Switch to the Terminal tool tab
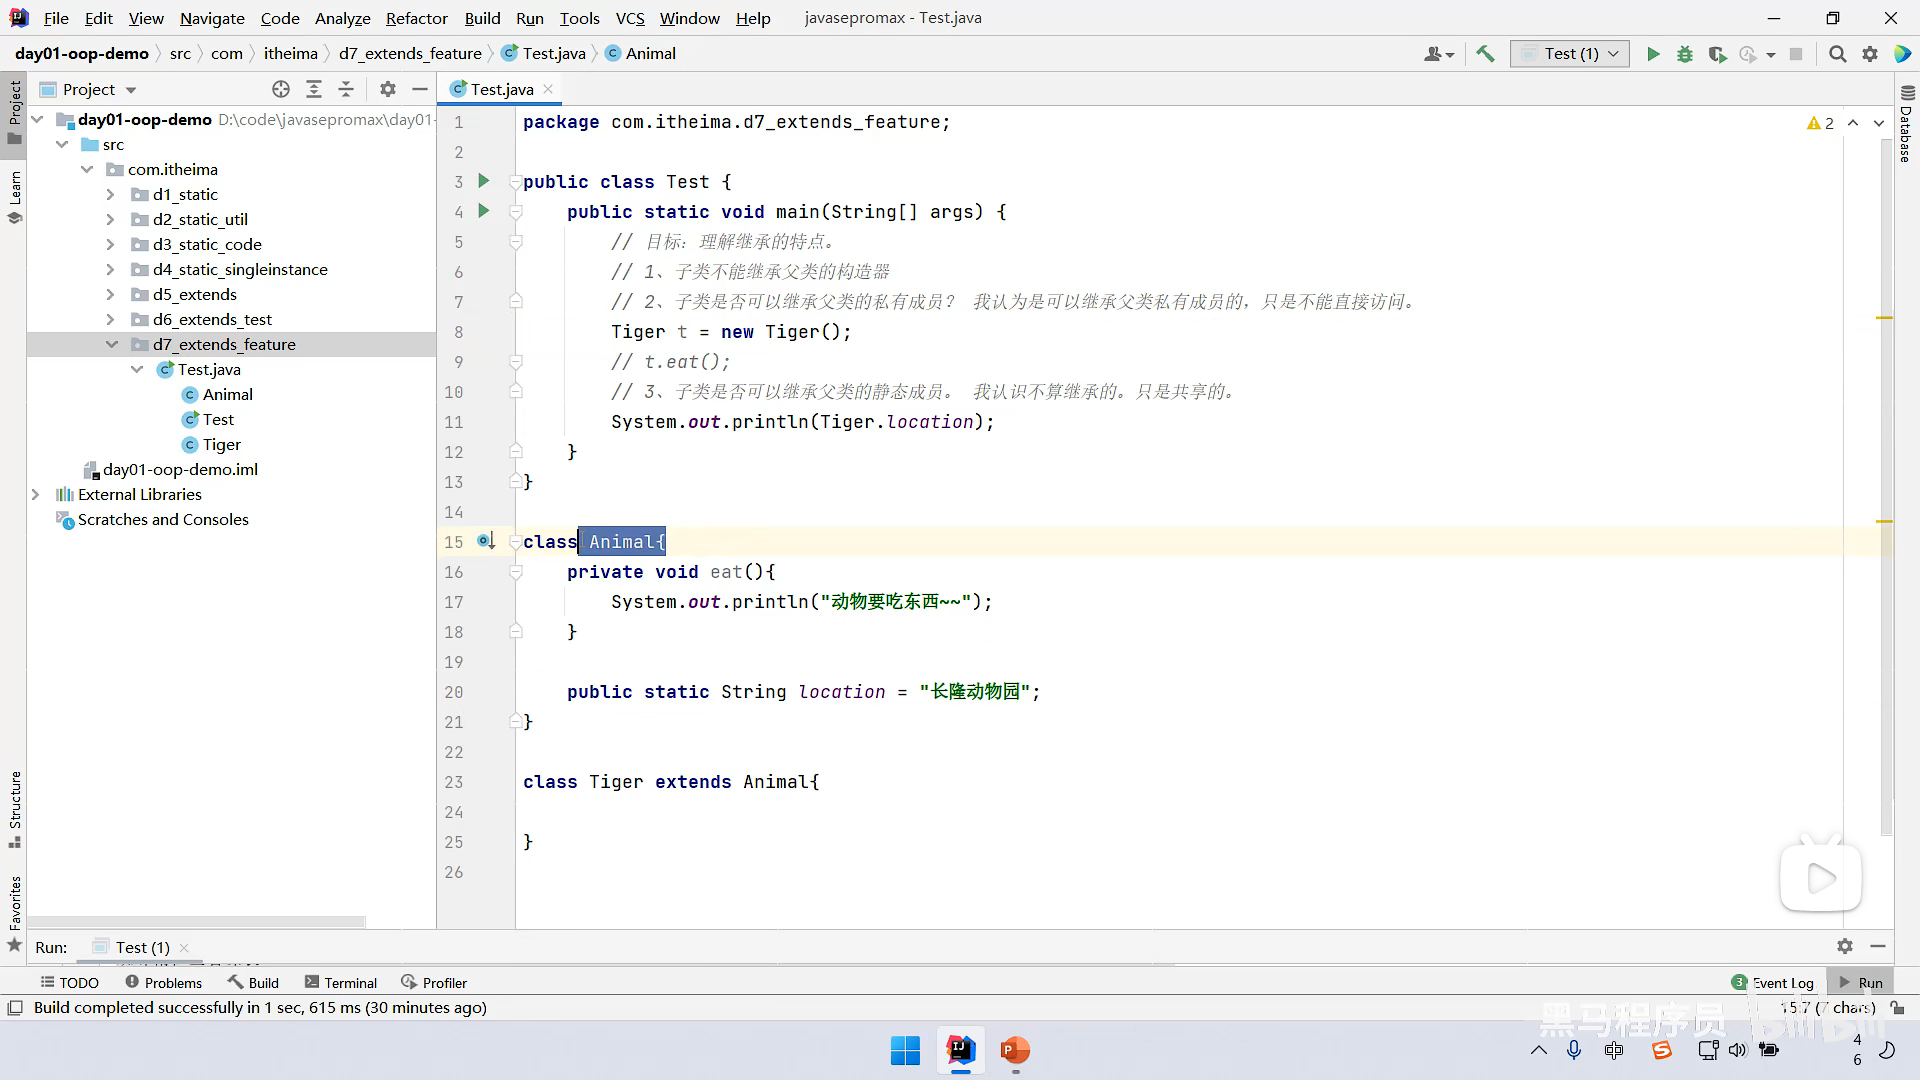 341,983
